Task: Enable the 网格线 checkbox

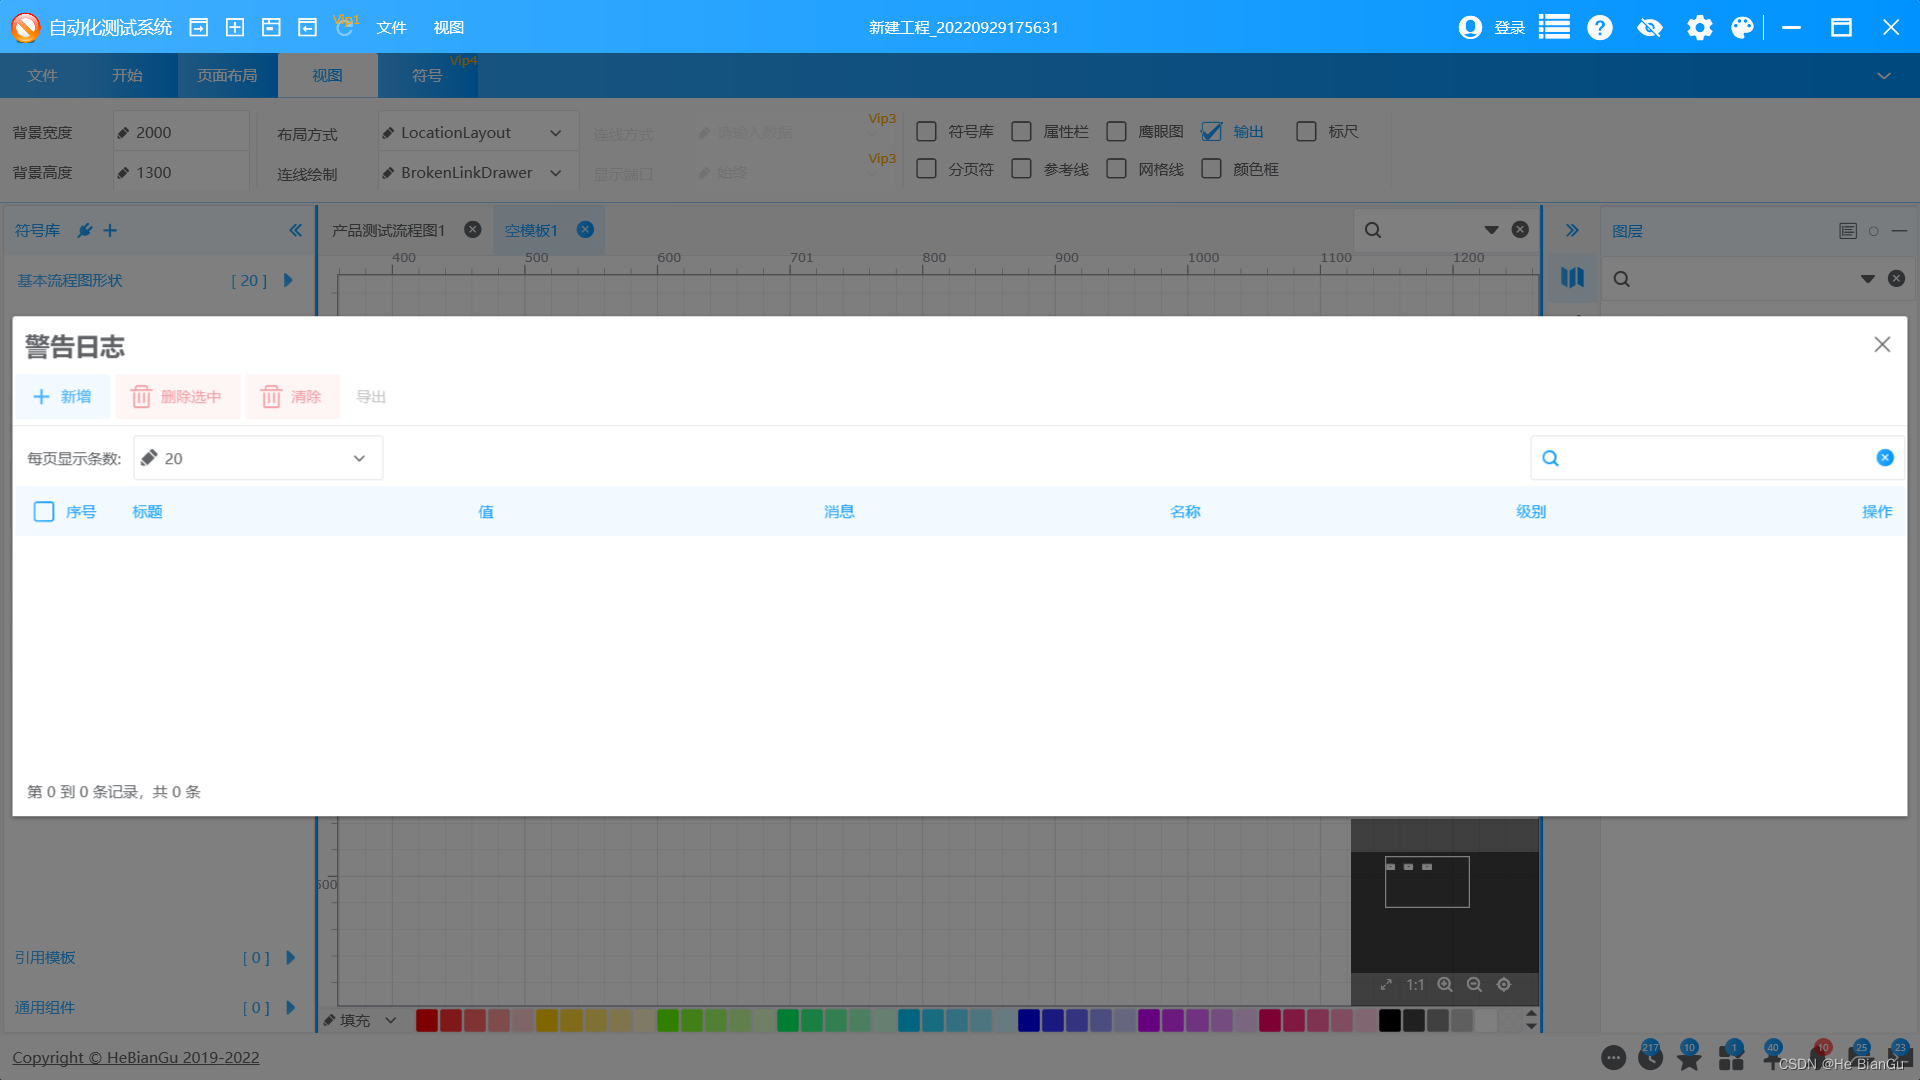Action: (1116, 169)
